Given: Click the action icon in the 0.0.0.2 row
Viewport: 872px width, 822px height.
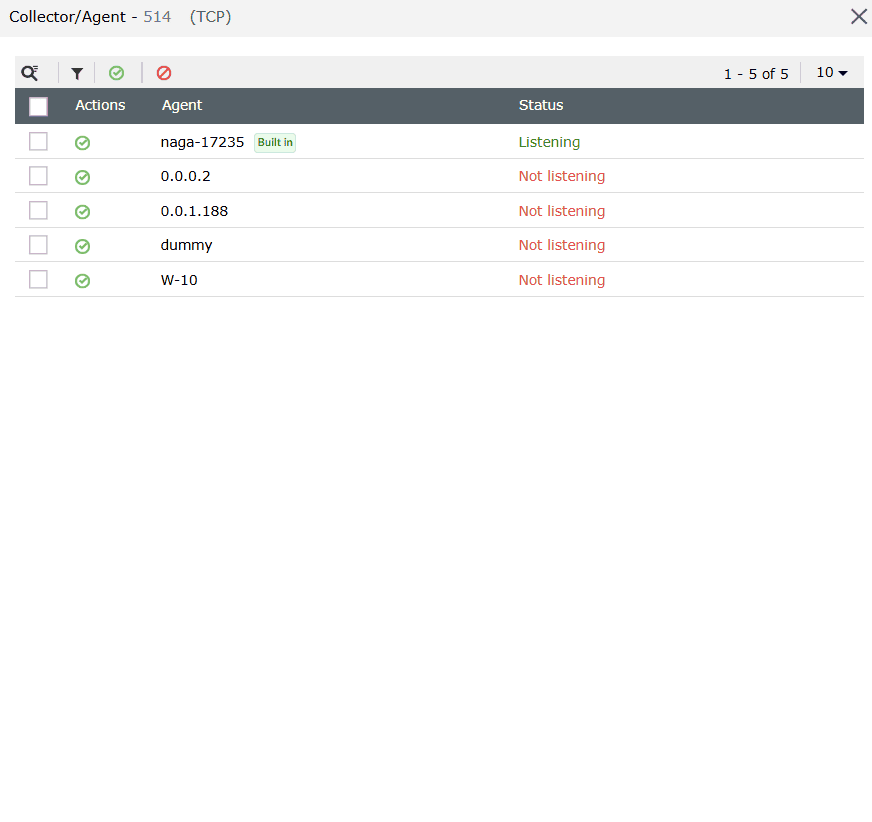Looking at the screenshot, I should (x=82, y=176).
